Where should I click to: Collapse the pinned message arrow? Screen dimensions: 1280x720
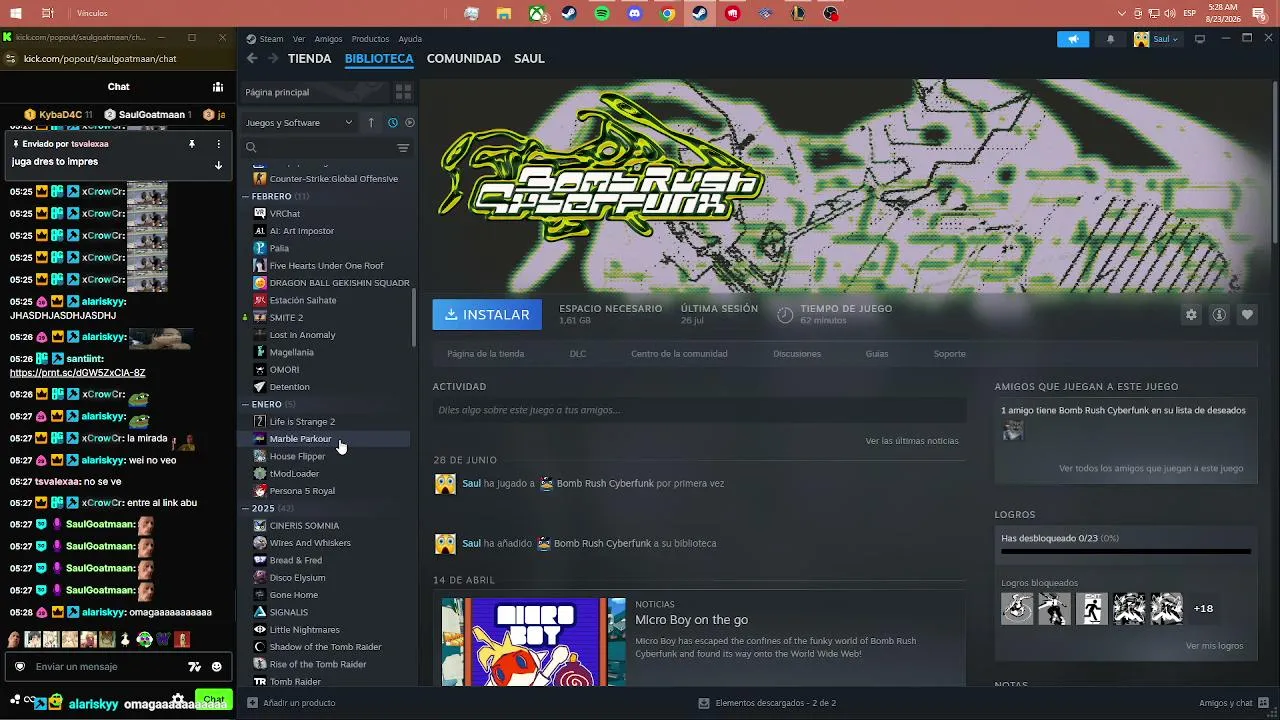(x=218, y=165)
